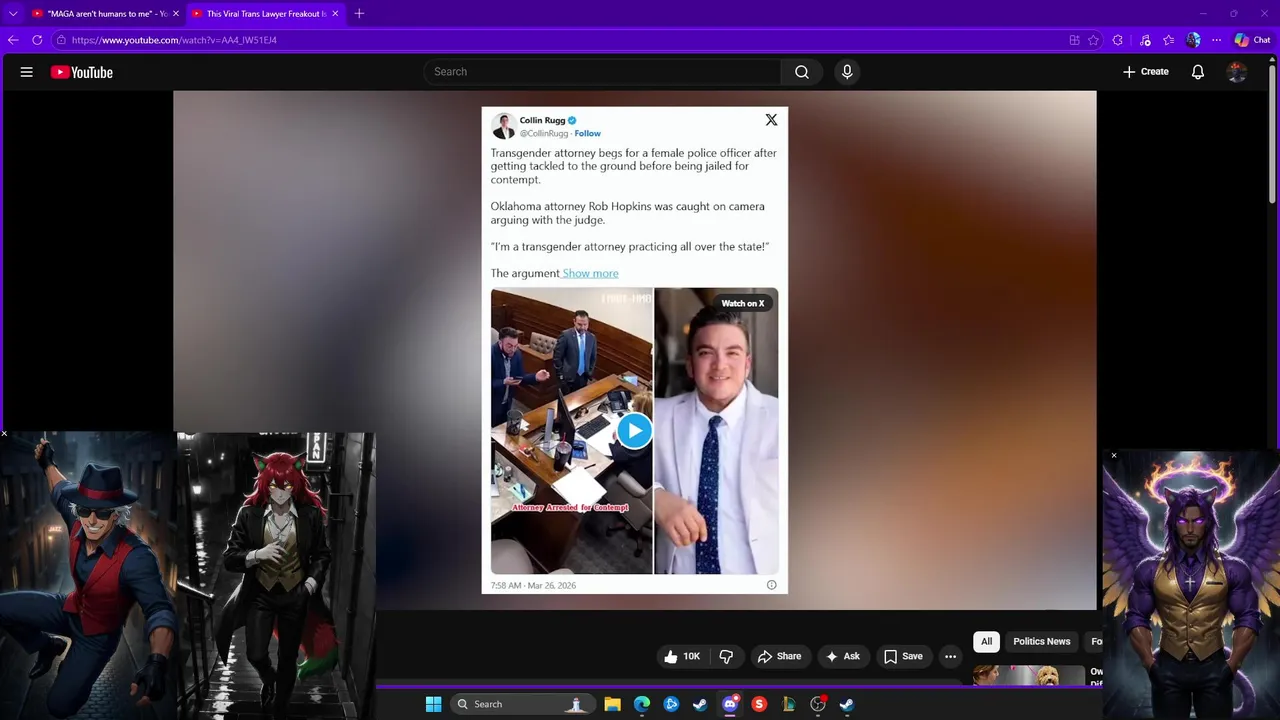Start voice search with the microphone icon

pos(847,72)
